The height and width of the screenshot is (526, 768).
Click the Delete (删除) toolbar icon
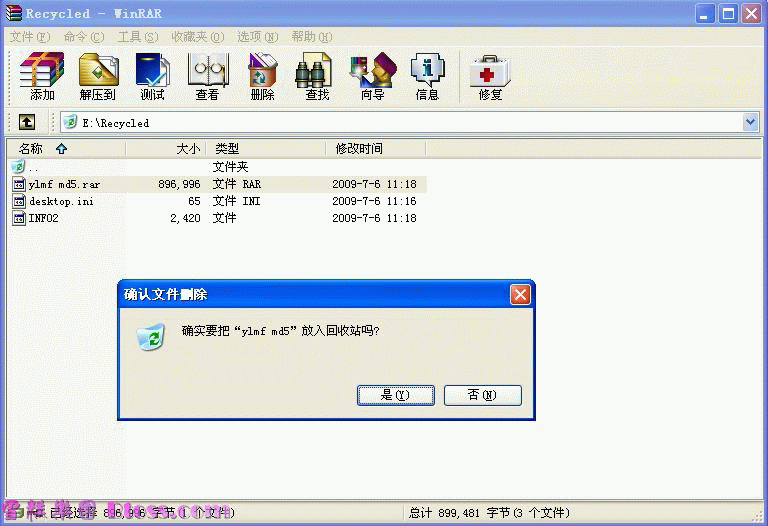(263, 76)
